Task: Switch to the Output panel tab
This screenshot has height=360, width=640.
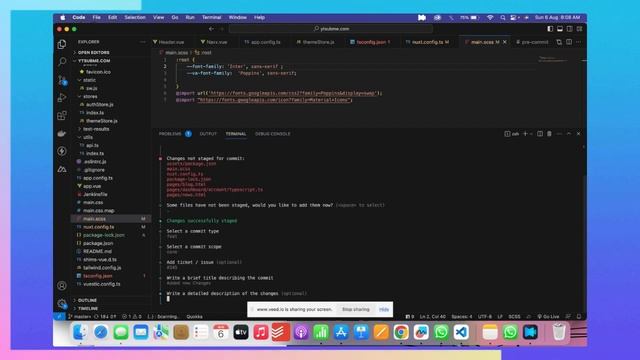Action: pos(208,134)
